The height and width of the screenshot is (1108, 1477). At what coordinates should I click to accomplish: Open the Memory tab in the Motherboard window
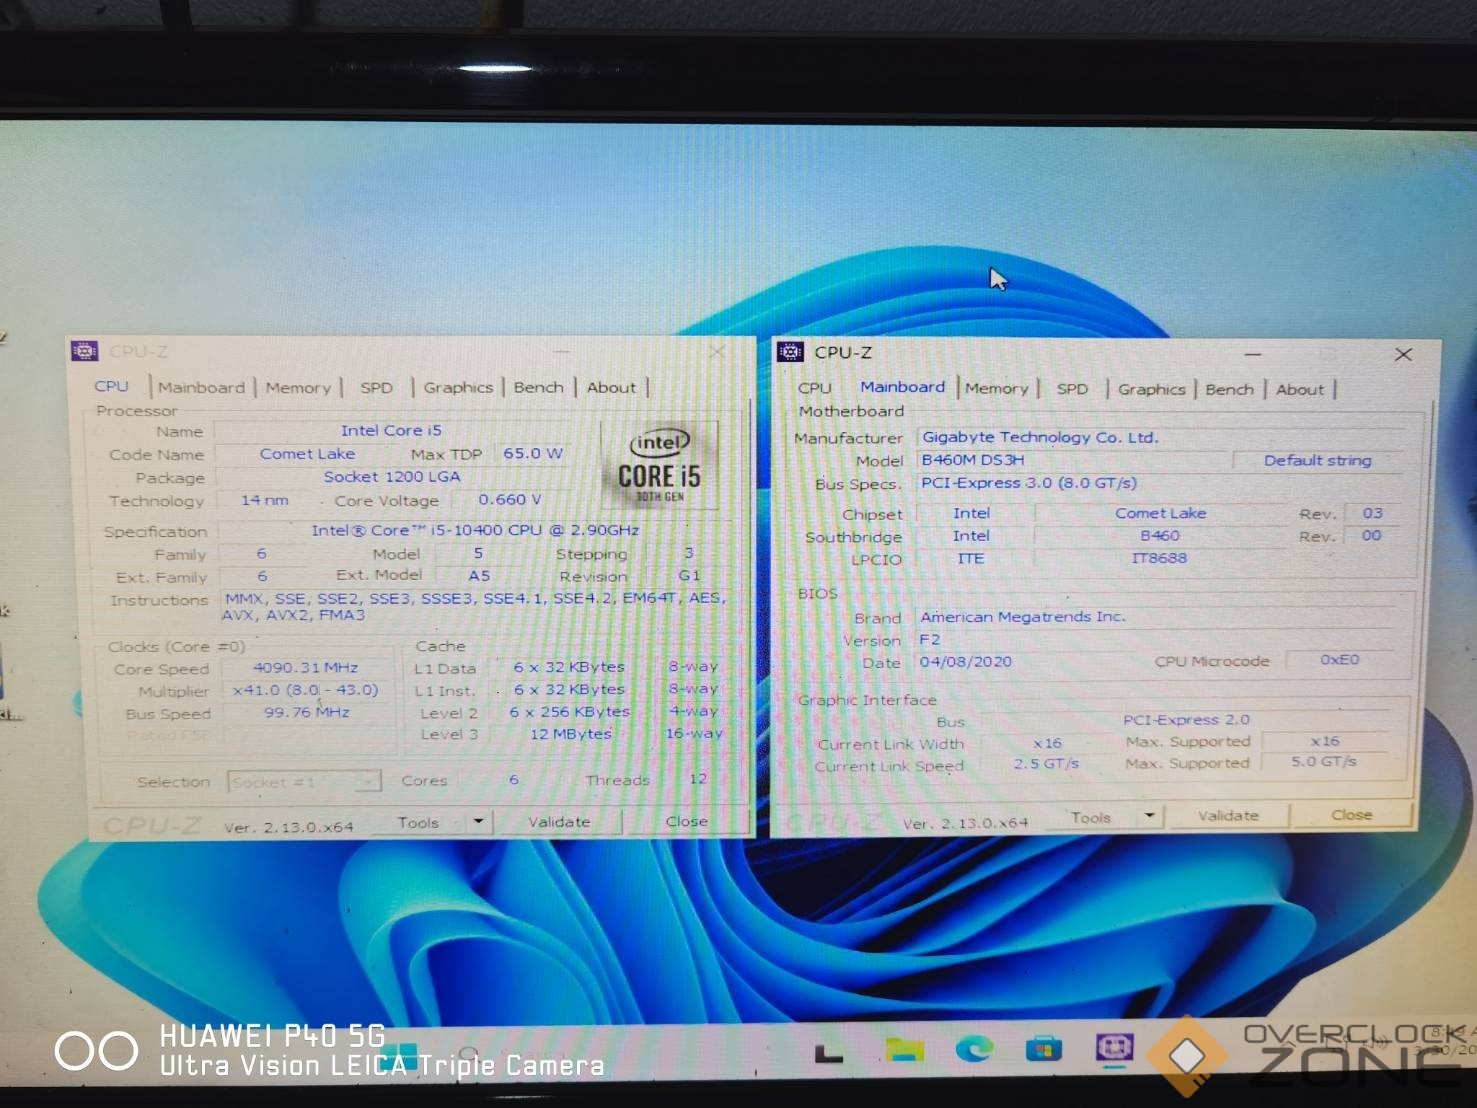996,389
